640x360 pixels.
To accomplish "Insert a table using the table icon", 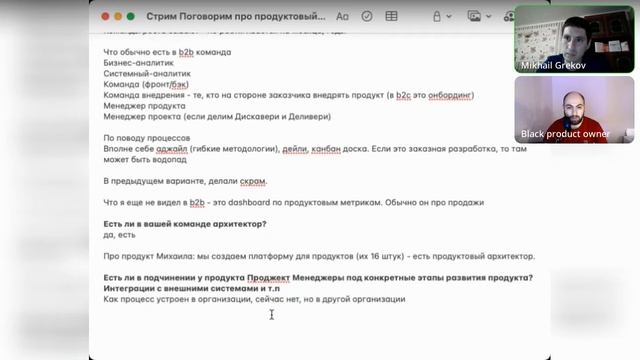I will (x=391, y=16).
